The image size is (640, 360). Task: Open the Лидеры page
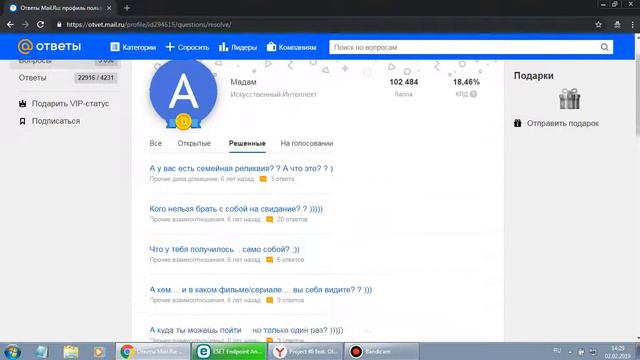pyautogui.click(x=238, y=47)
